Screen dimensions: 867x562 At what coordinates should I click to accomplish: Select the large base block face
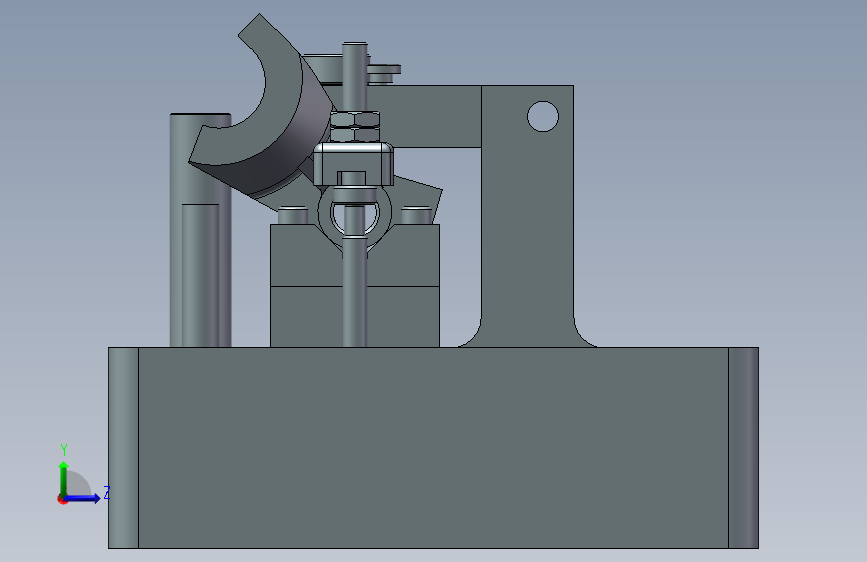pos(433,448)
